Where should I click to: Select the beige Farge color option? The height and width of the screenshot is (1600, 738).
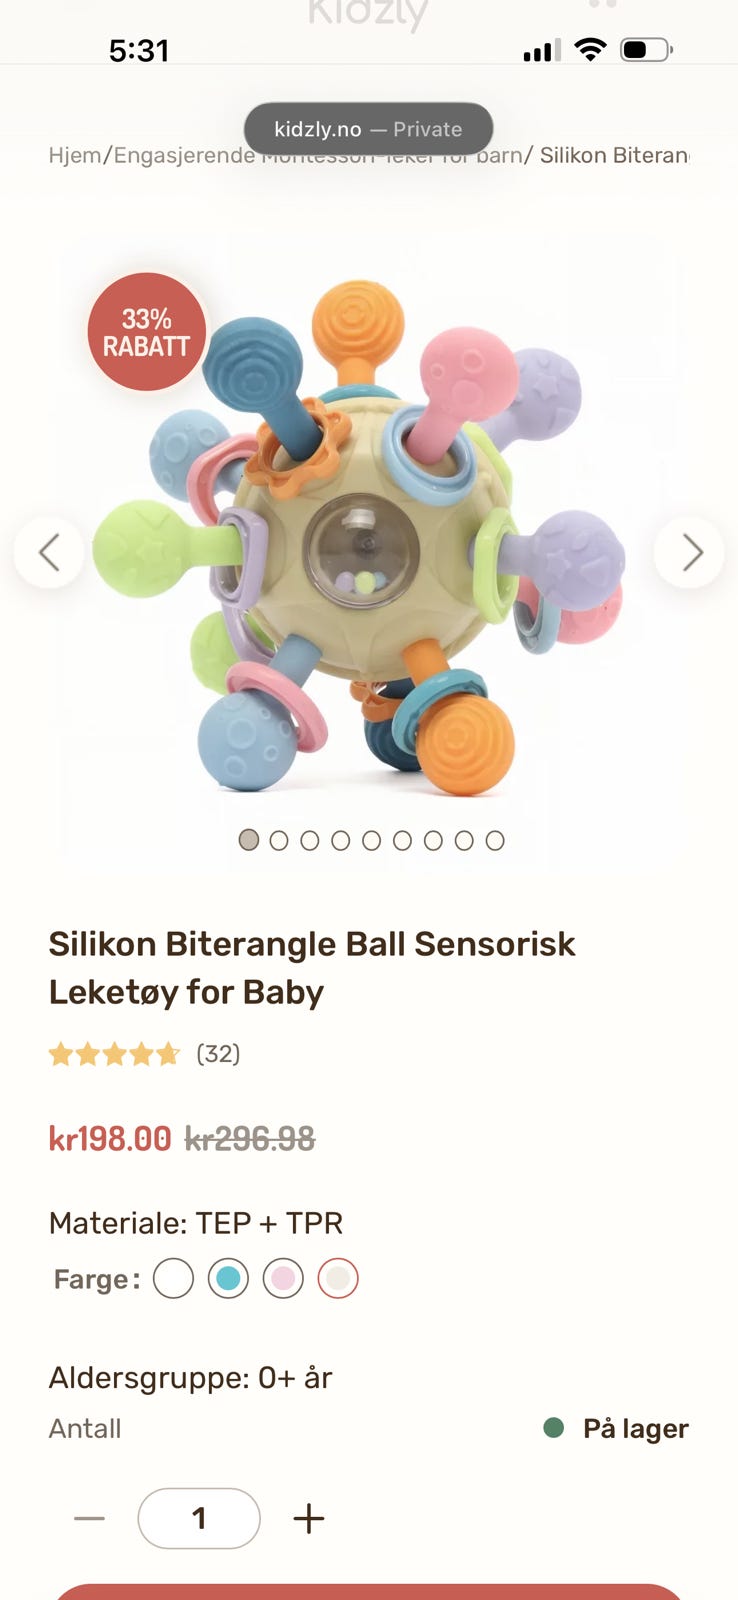[x=338, y=1278]
